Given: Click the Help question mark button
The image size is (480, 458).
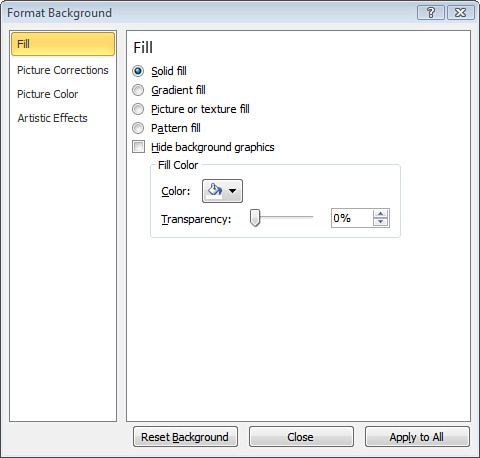Looking at the screenshot, I should (431, 13).
